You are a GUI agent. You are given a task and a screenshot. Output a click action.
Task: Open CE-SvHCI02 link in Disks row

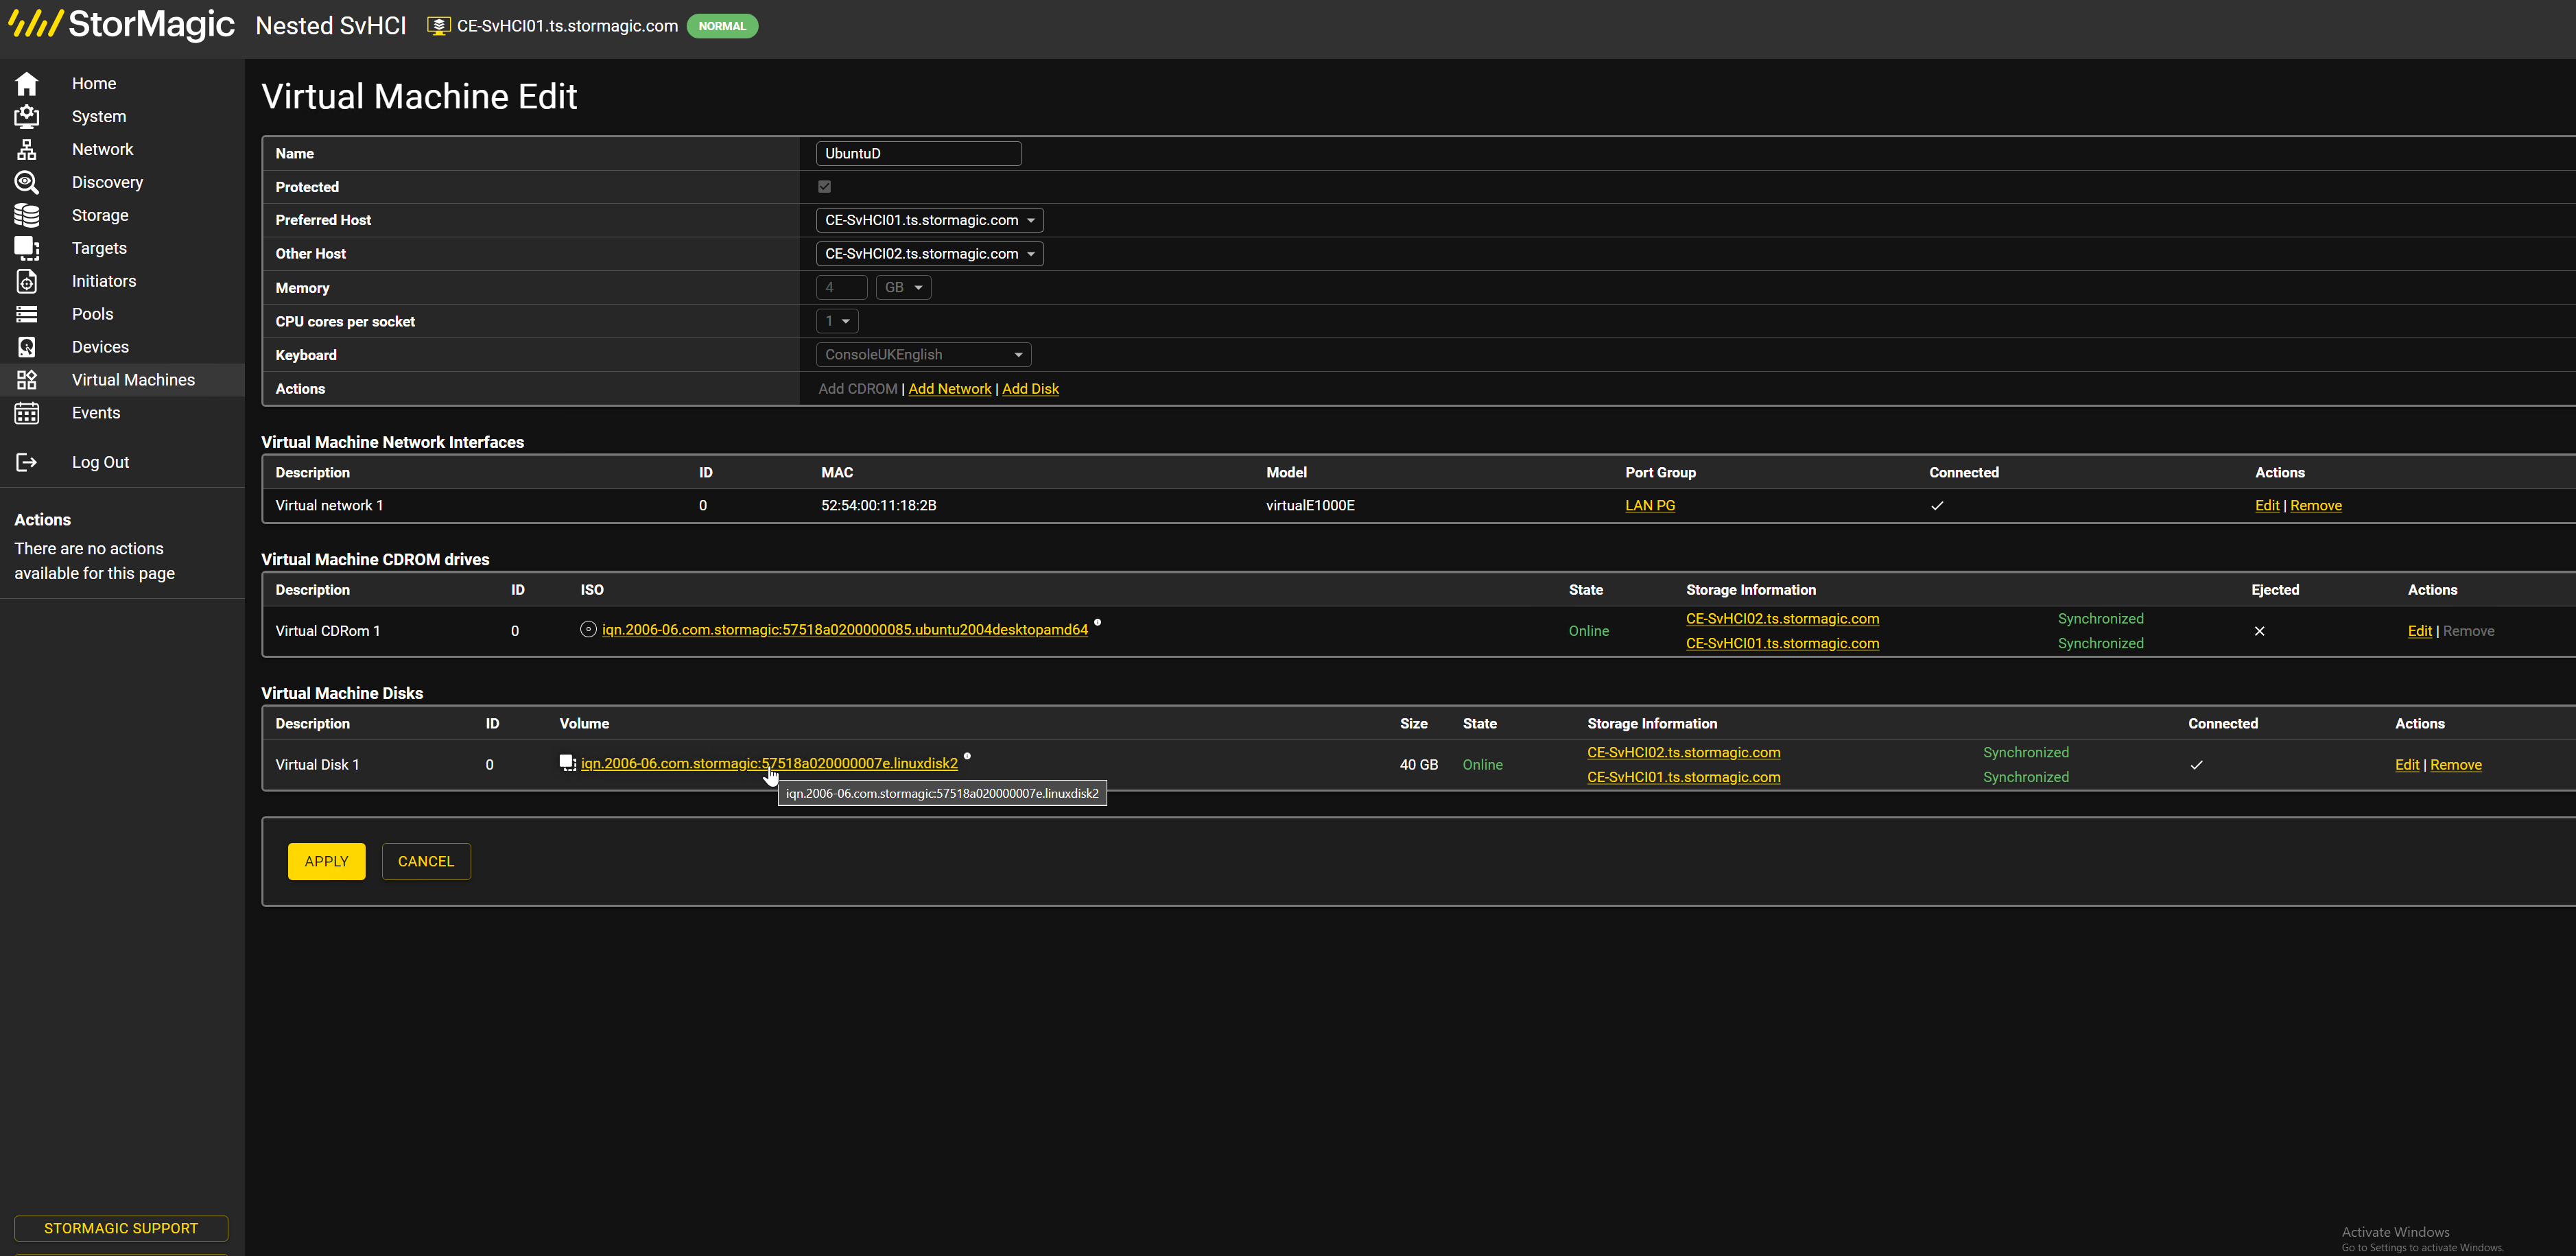[1683, 753]
